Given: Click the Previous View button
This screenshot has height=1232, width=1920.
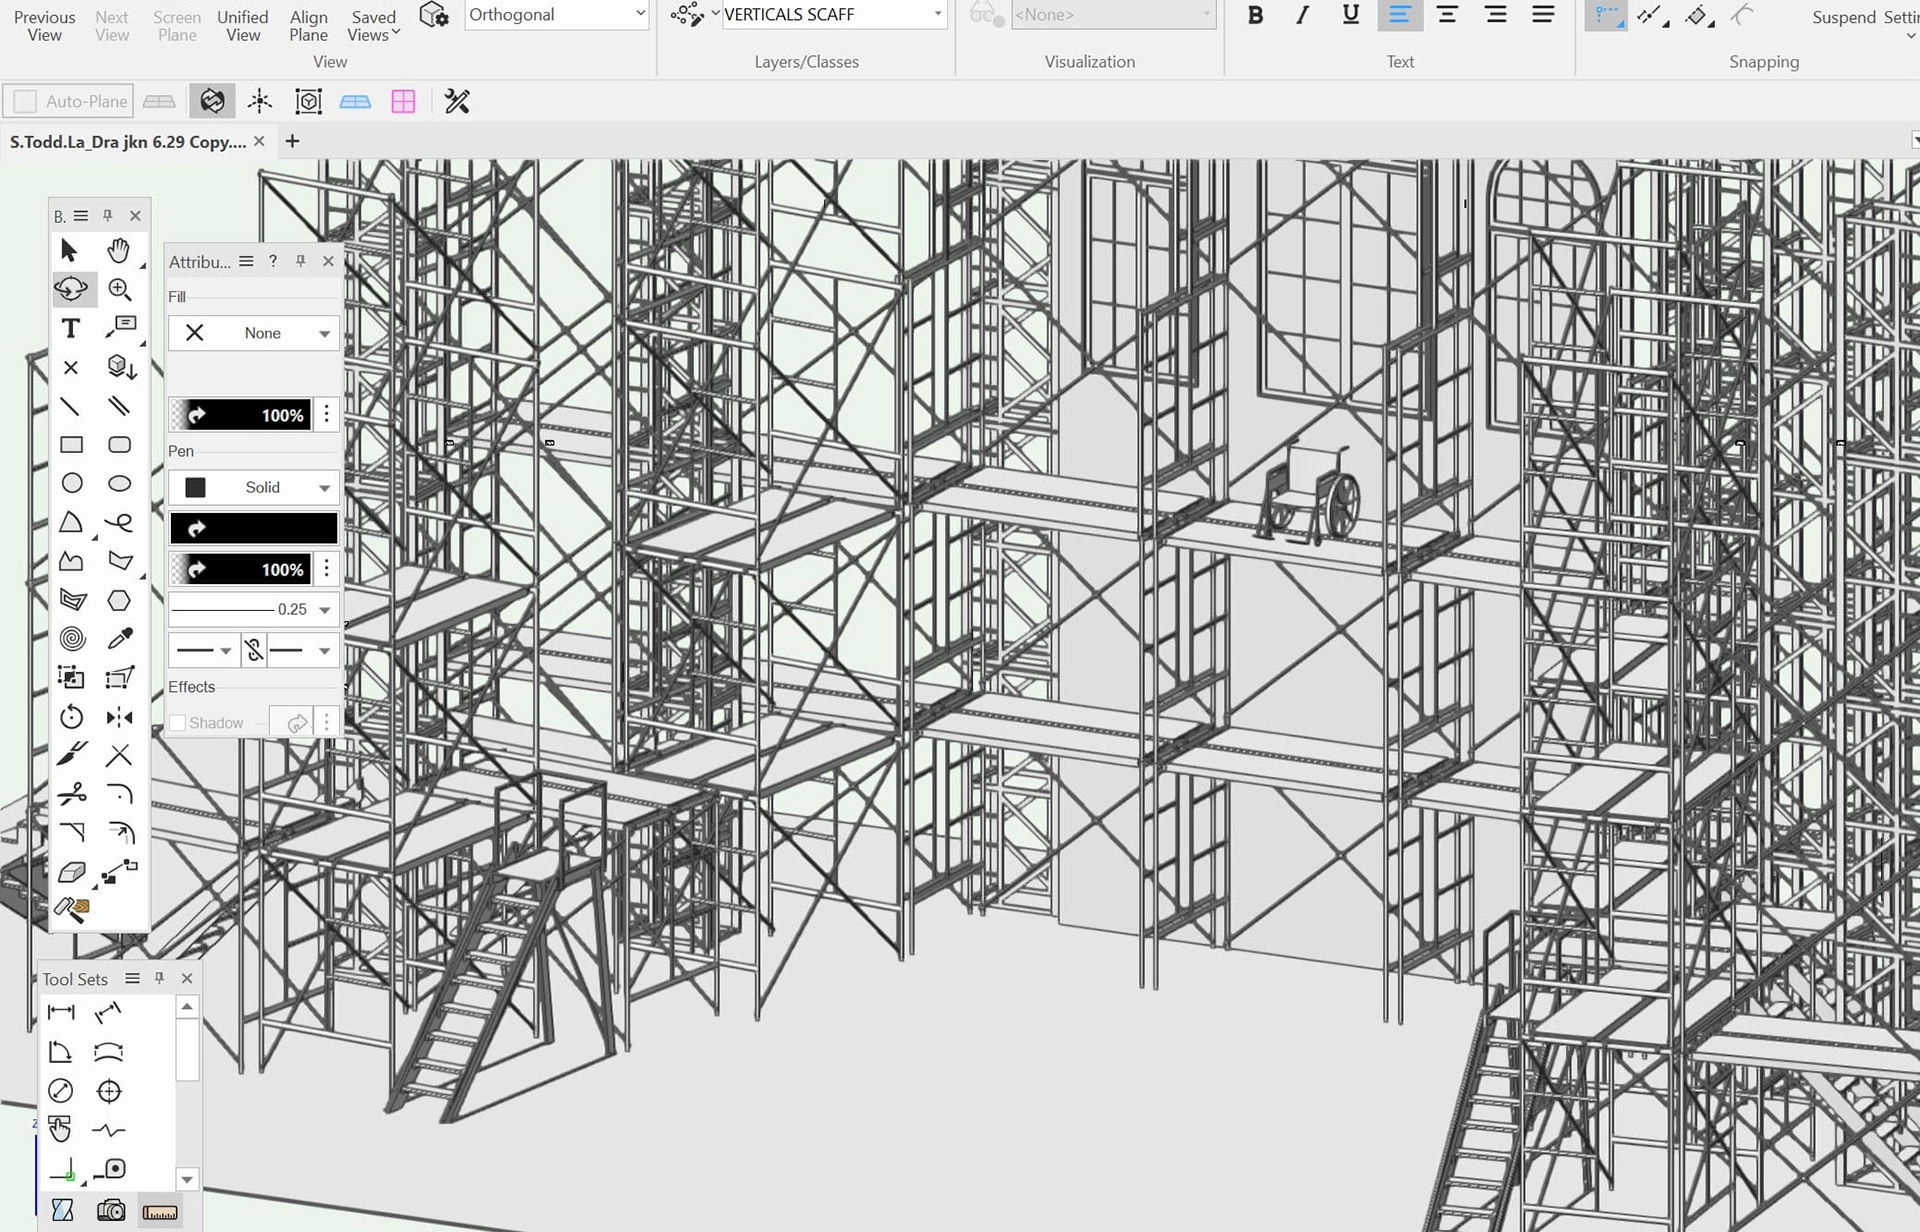Looking at the screenshot, I should (x=44, y=25).
